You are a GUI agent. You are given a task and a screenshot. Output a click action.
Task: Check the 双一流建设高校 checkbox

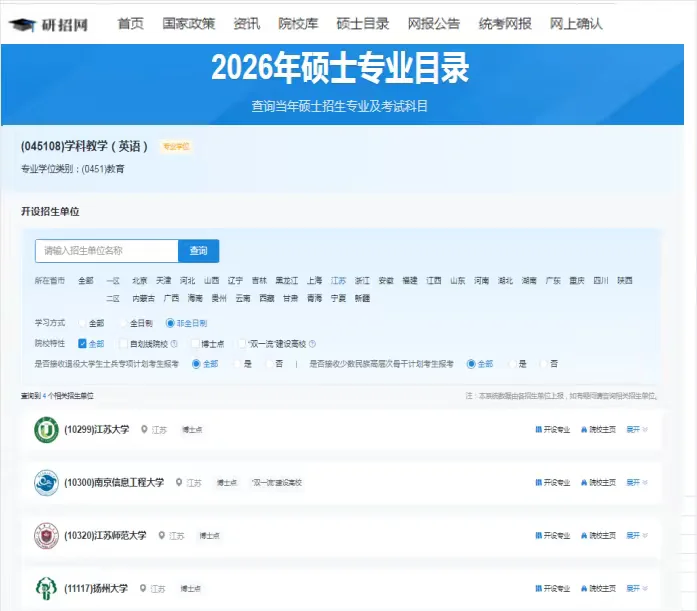click(x=242, y=343)
